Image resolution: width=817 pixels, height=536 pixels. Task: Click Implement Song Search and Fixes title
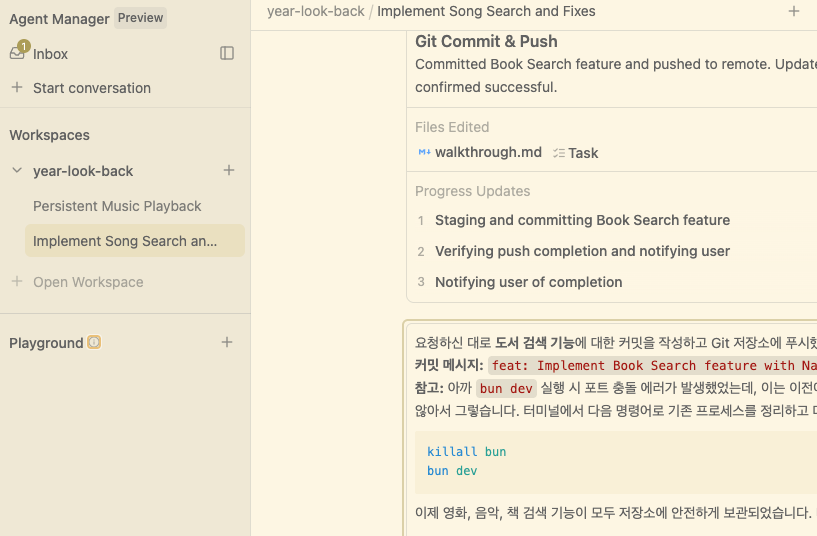pyautogui.click(x=486, y=12)
